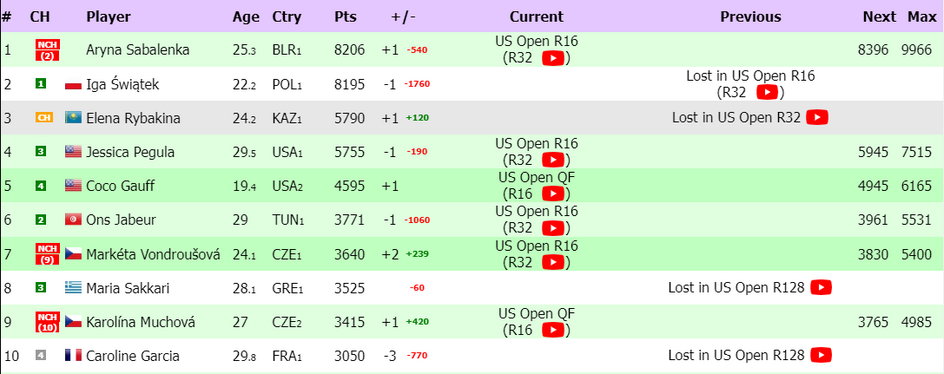Click YouTube icon in Elena Rybakina's row
This screenshot has height=374, width=944.
point(817,117)
